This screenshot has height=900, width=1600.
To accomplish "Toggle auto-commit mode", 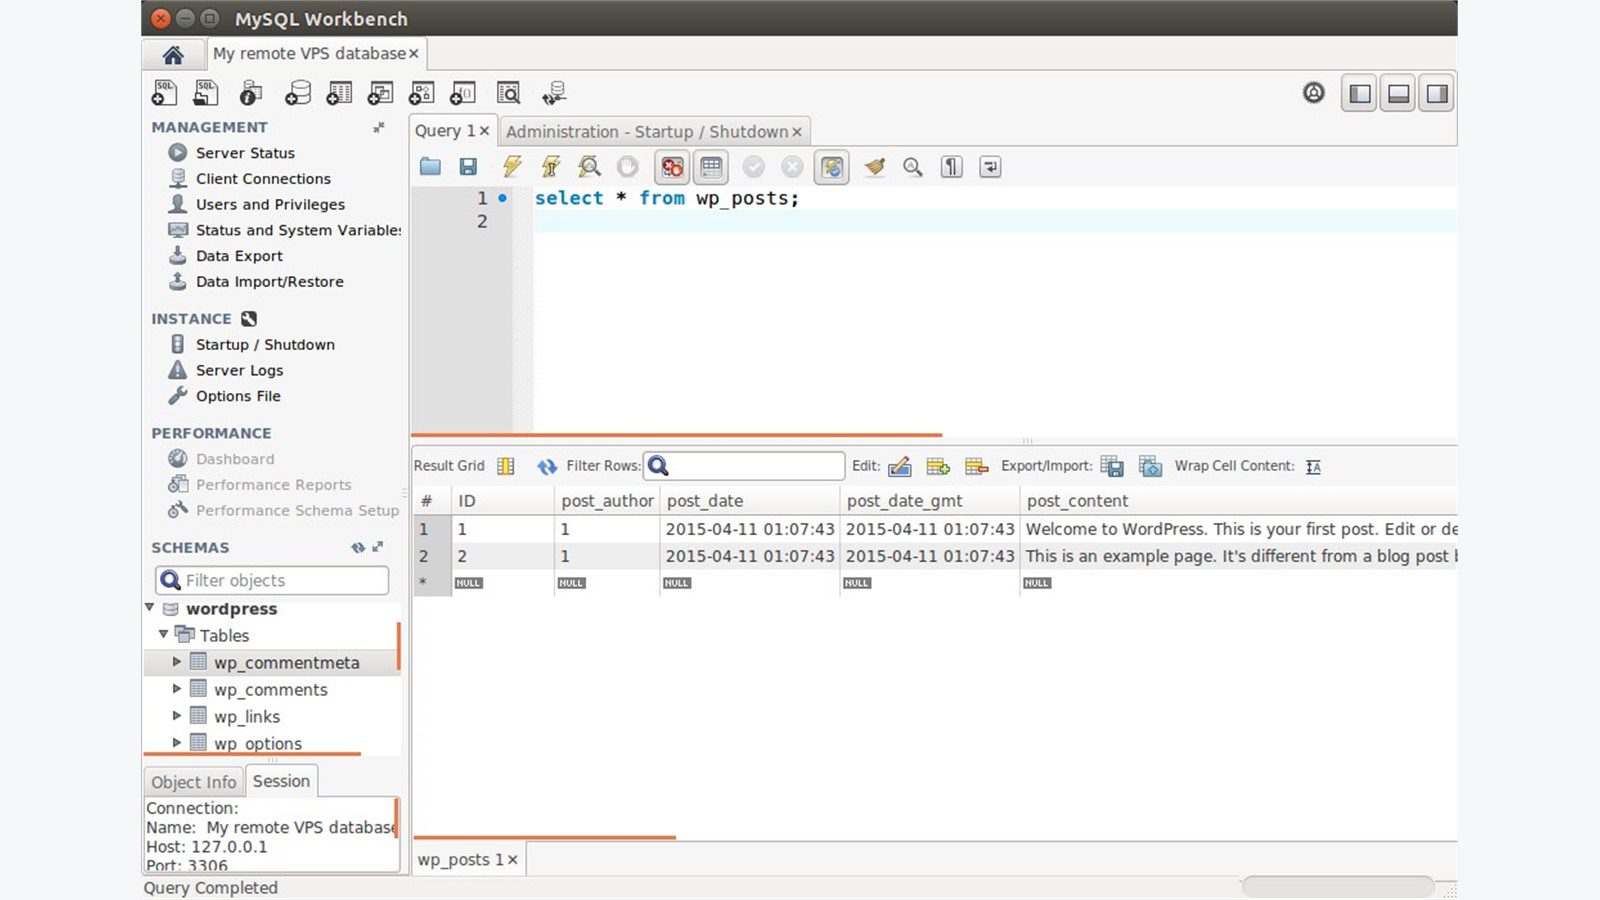I will tap(832, 167).
